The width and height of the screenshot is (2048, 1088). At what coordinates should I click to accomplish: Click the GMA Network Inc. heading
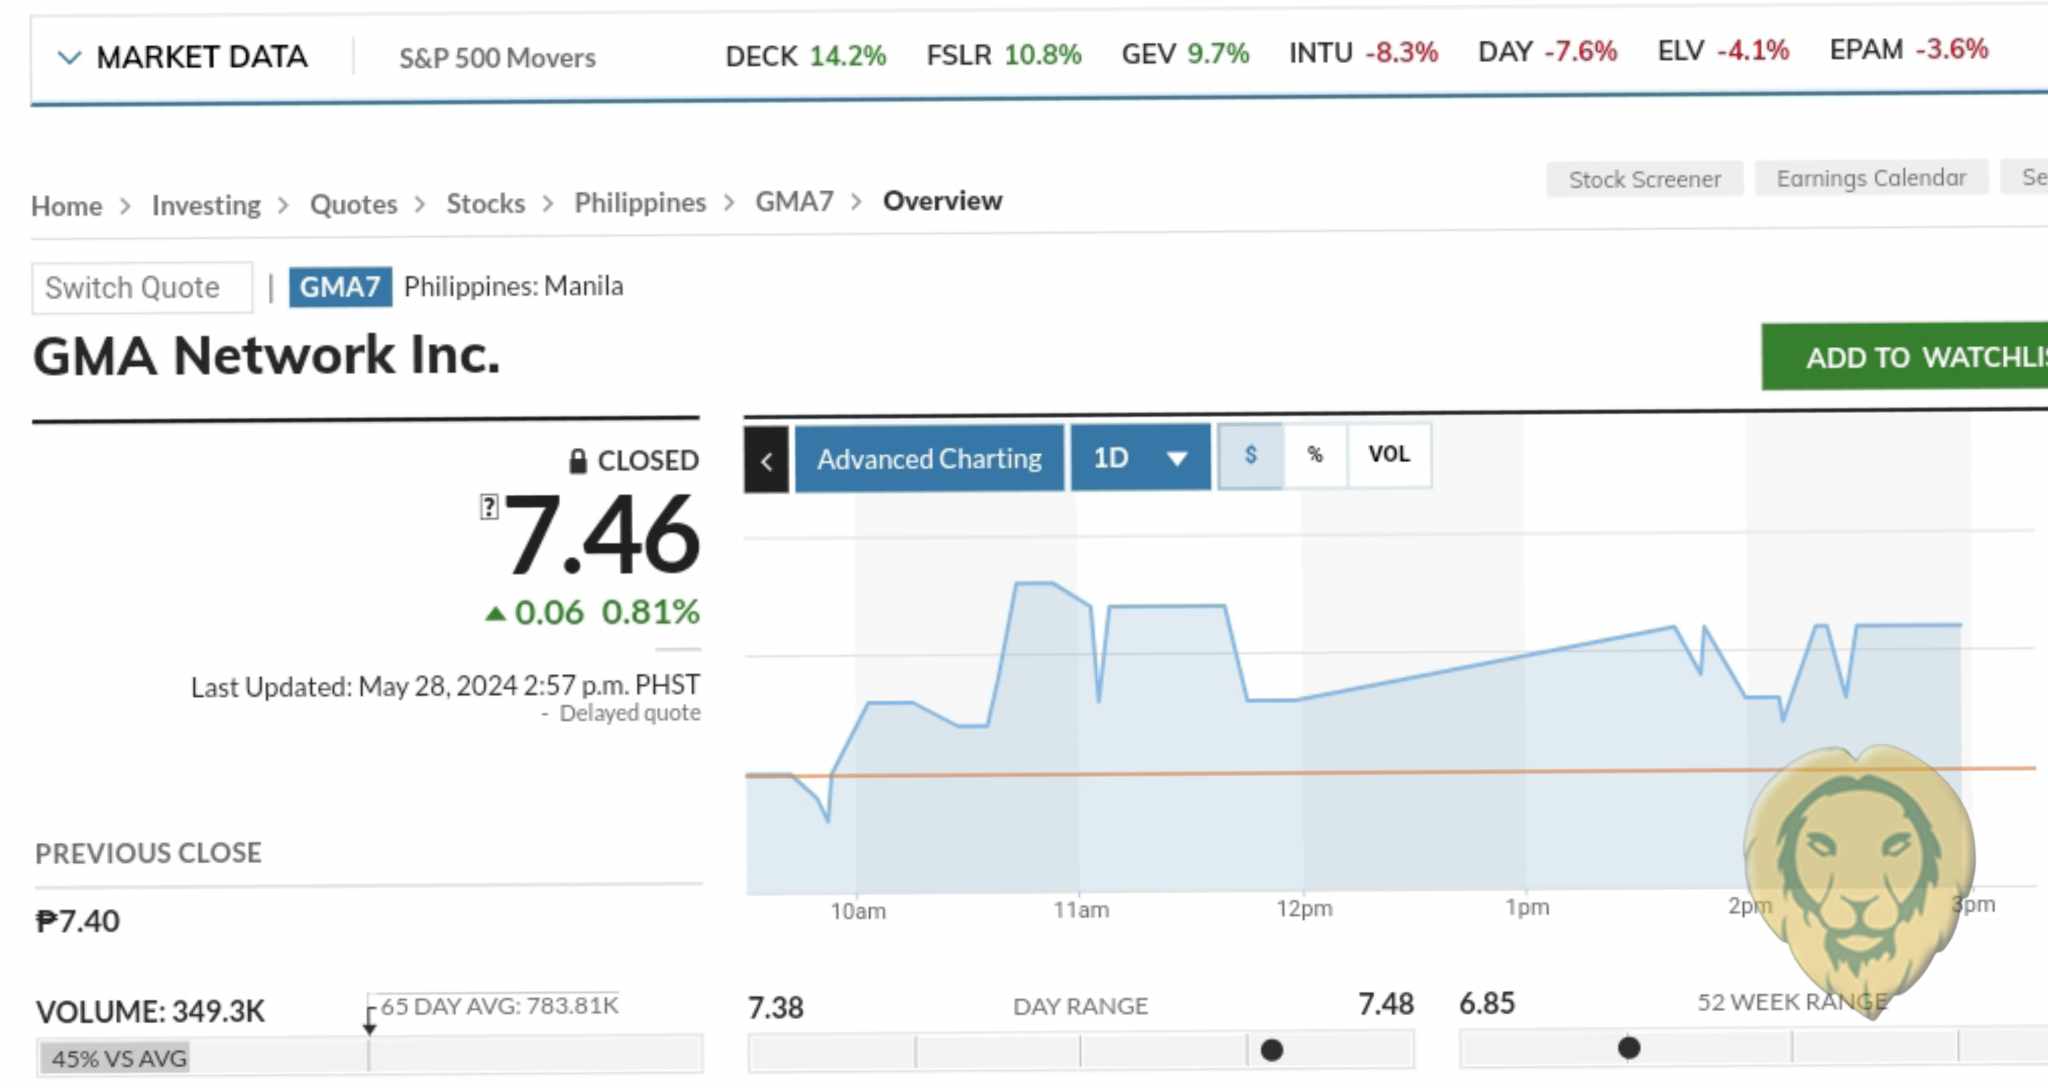point(266,356)
